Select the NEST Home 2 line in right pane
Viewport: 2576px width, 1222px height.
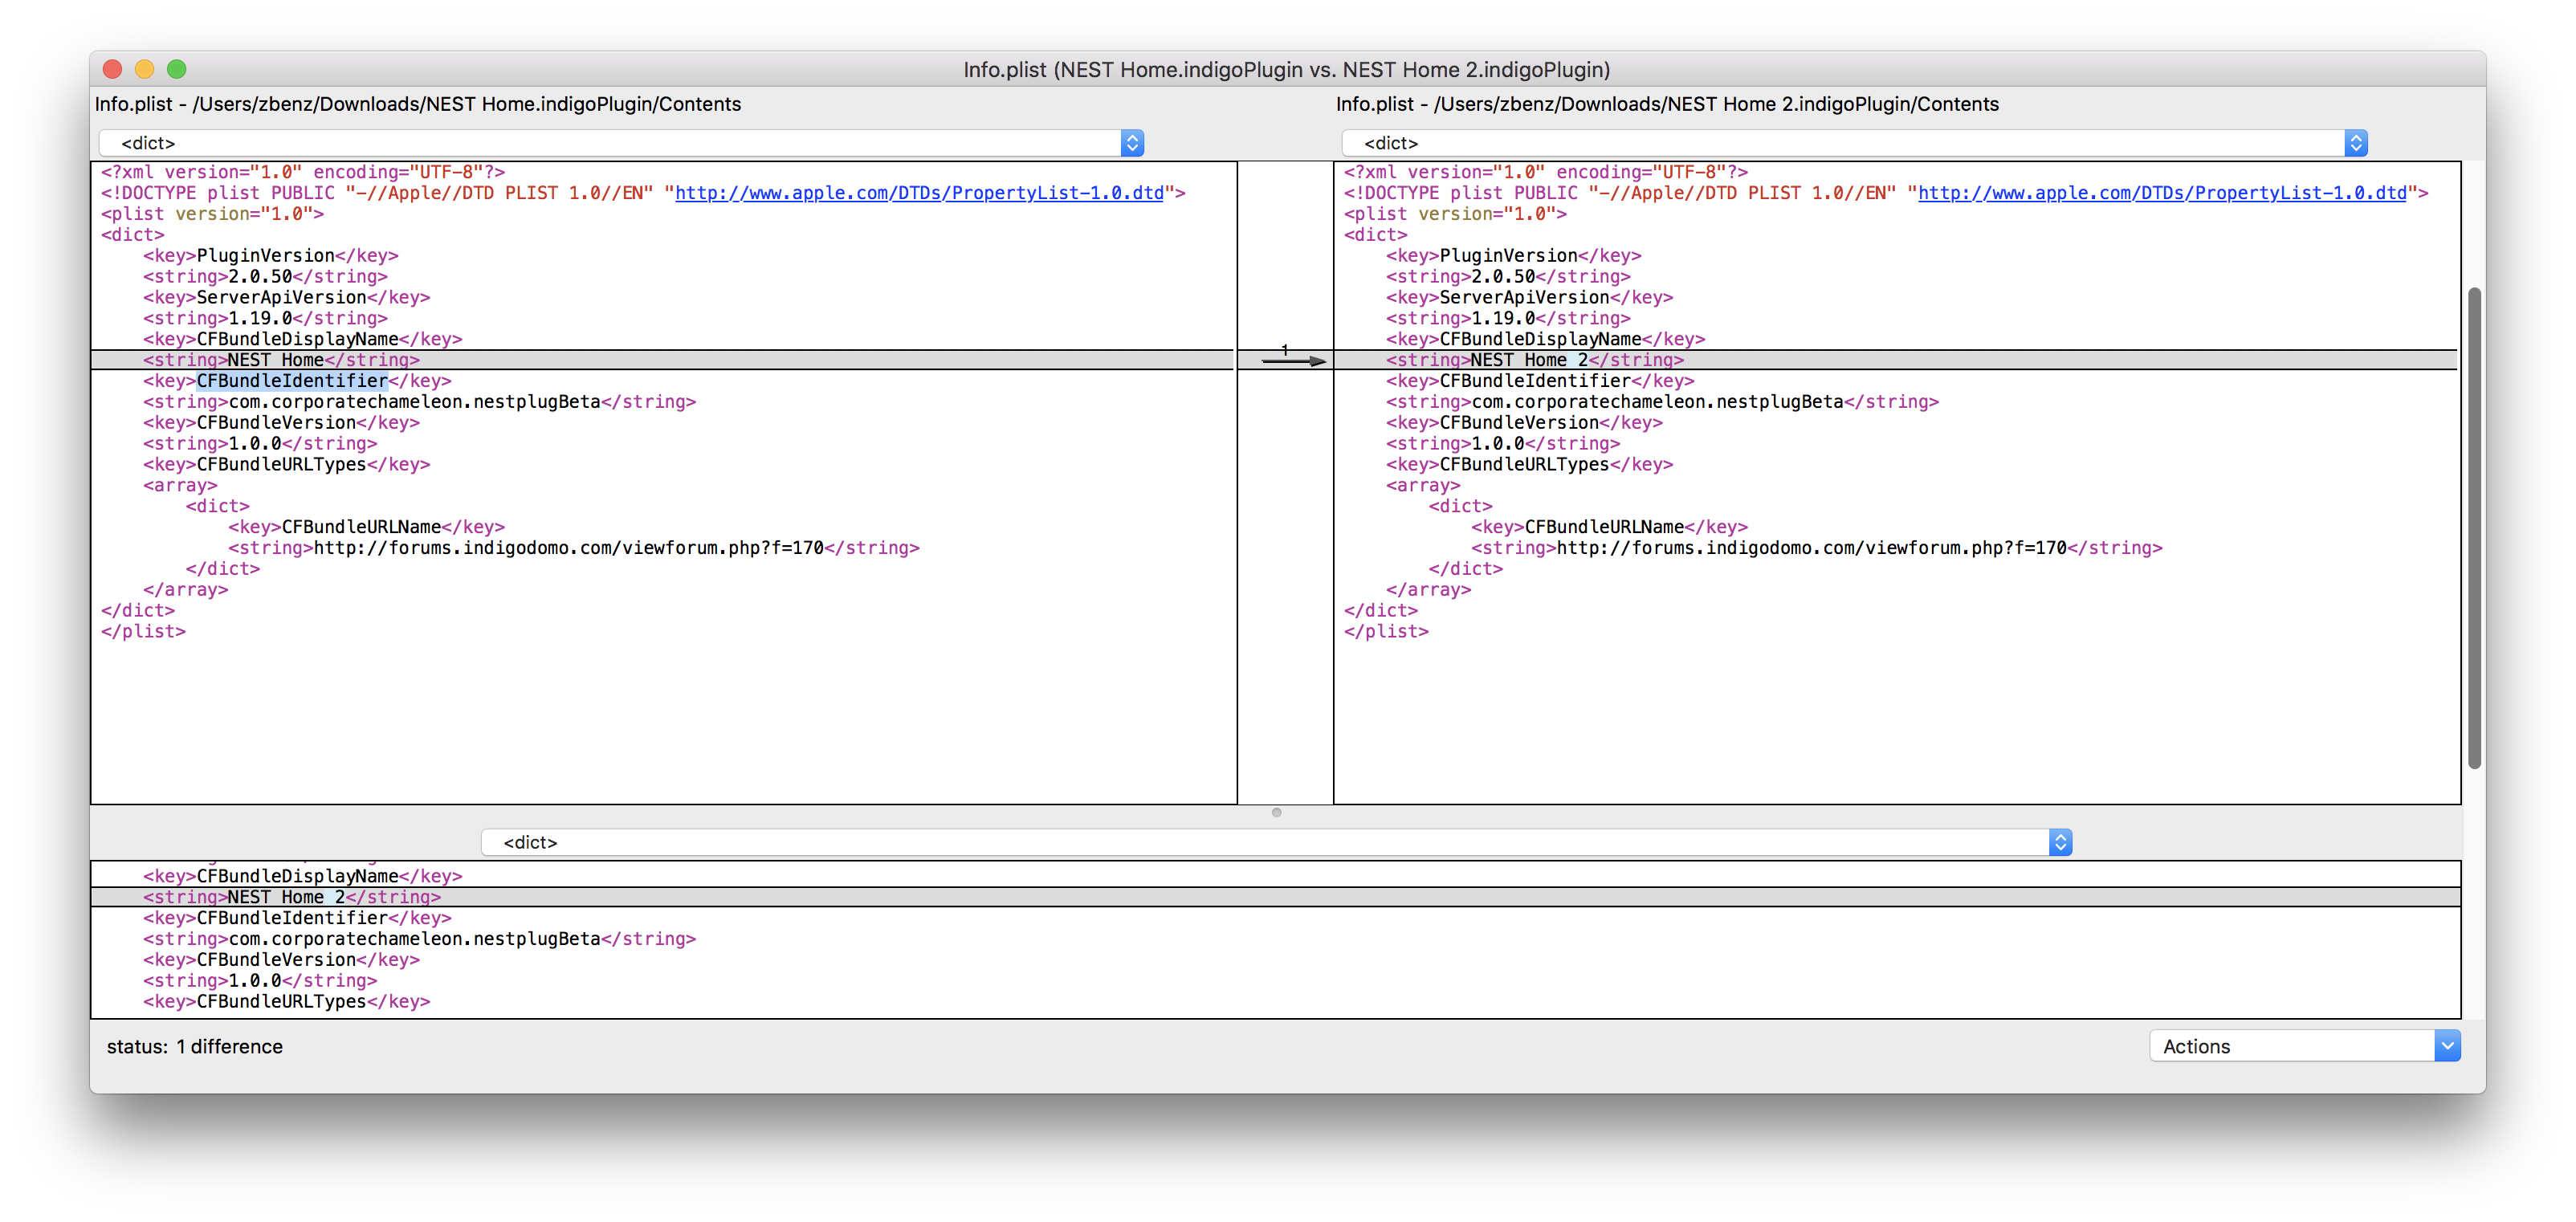pyautogui.click(x=1896, y=360)
